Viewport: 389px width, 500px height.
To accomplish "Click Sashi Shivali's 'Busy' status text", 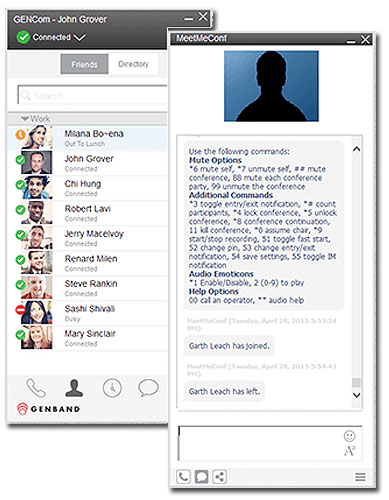I will click(72, 319).
